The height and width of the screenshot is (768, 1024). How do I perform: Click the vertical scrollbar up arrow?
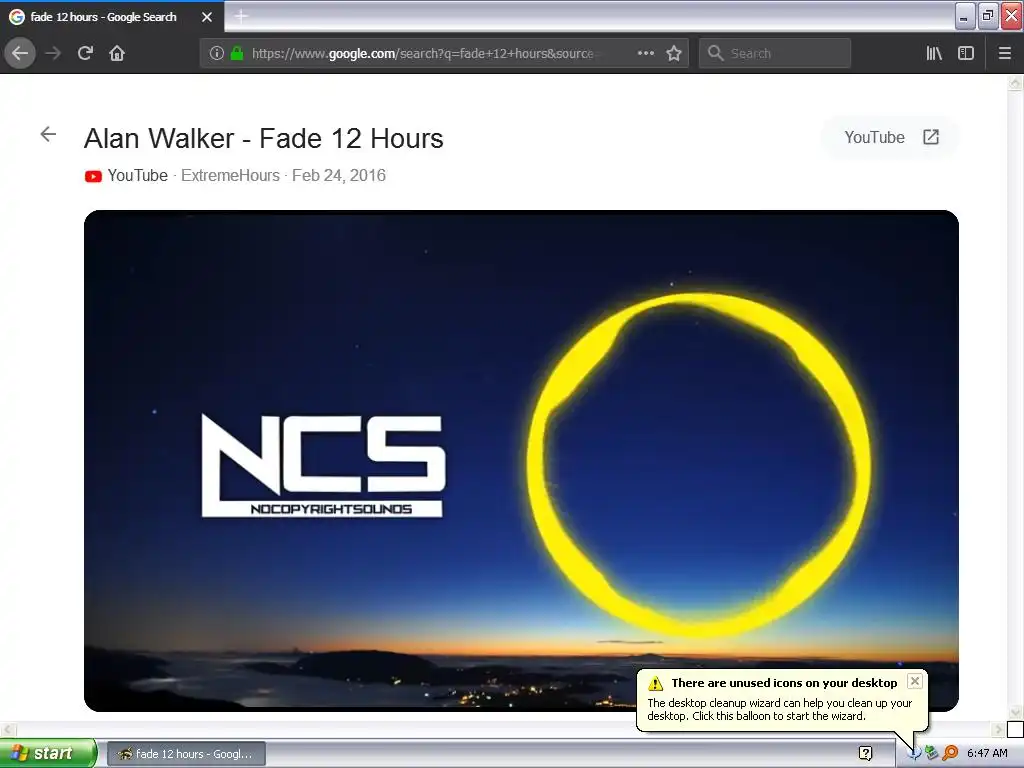(1015, 83)
